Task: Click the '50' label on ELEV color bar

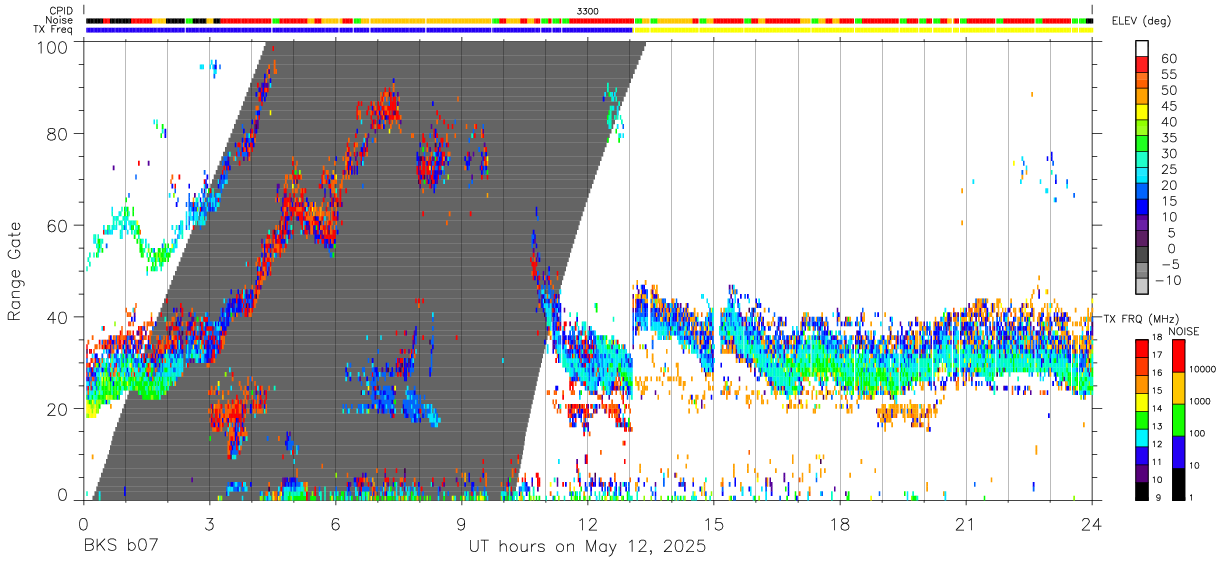Action: click(x=1167, y=90)
